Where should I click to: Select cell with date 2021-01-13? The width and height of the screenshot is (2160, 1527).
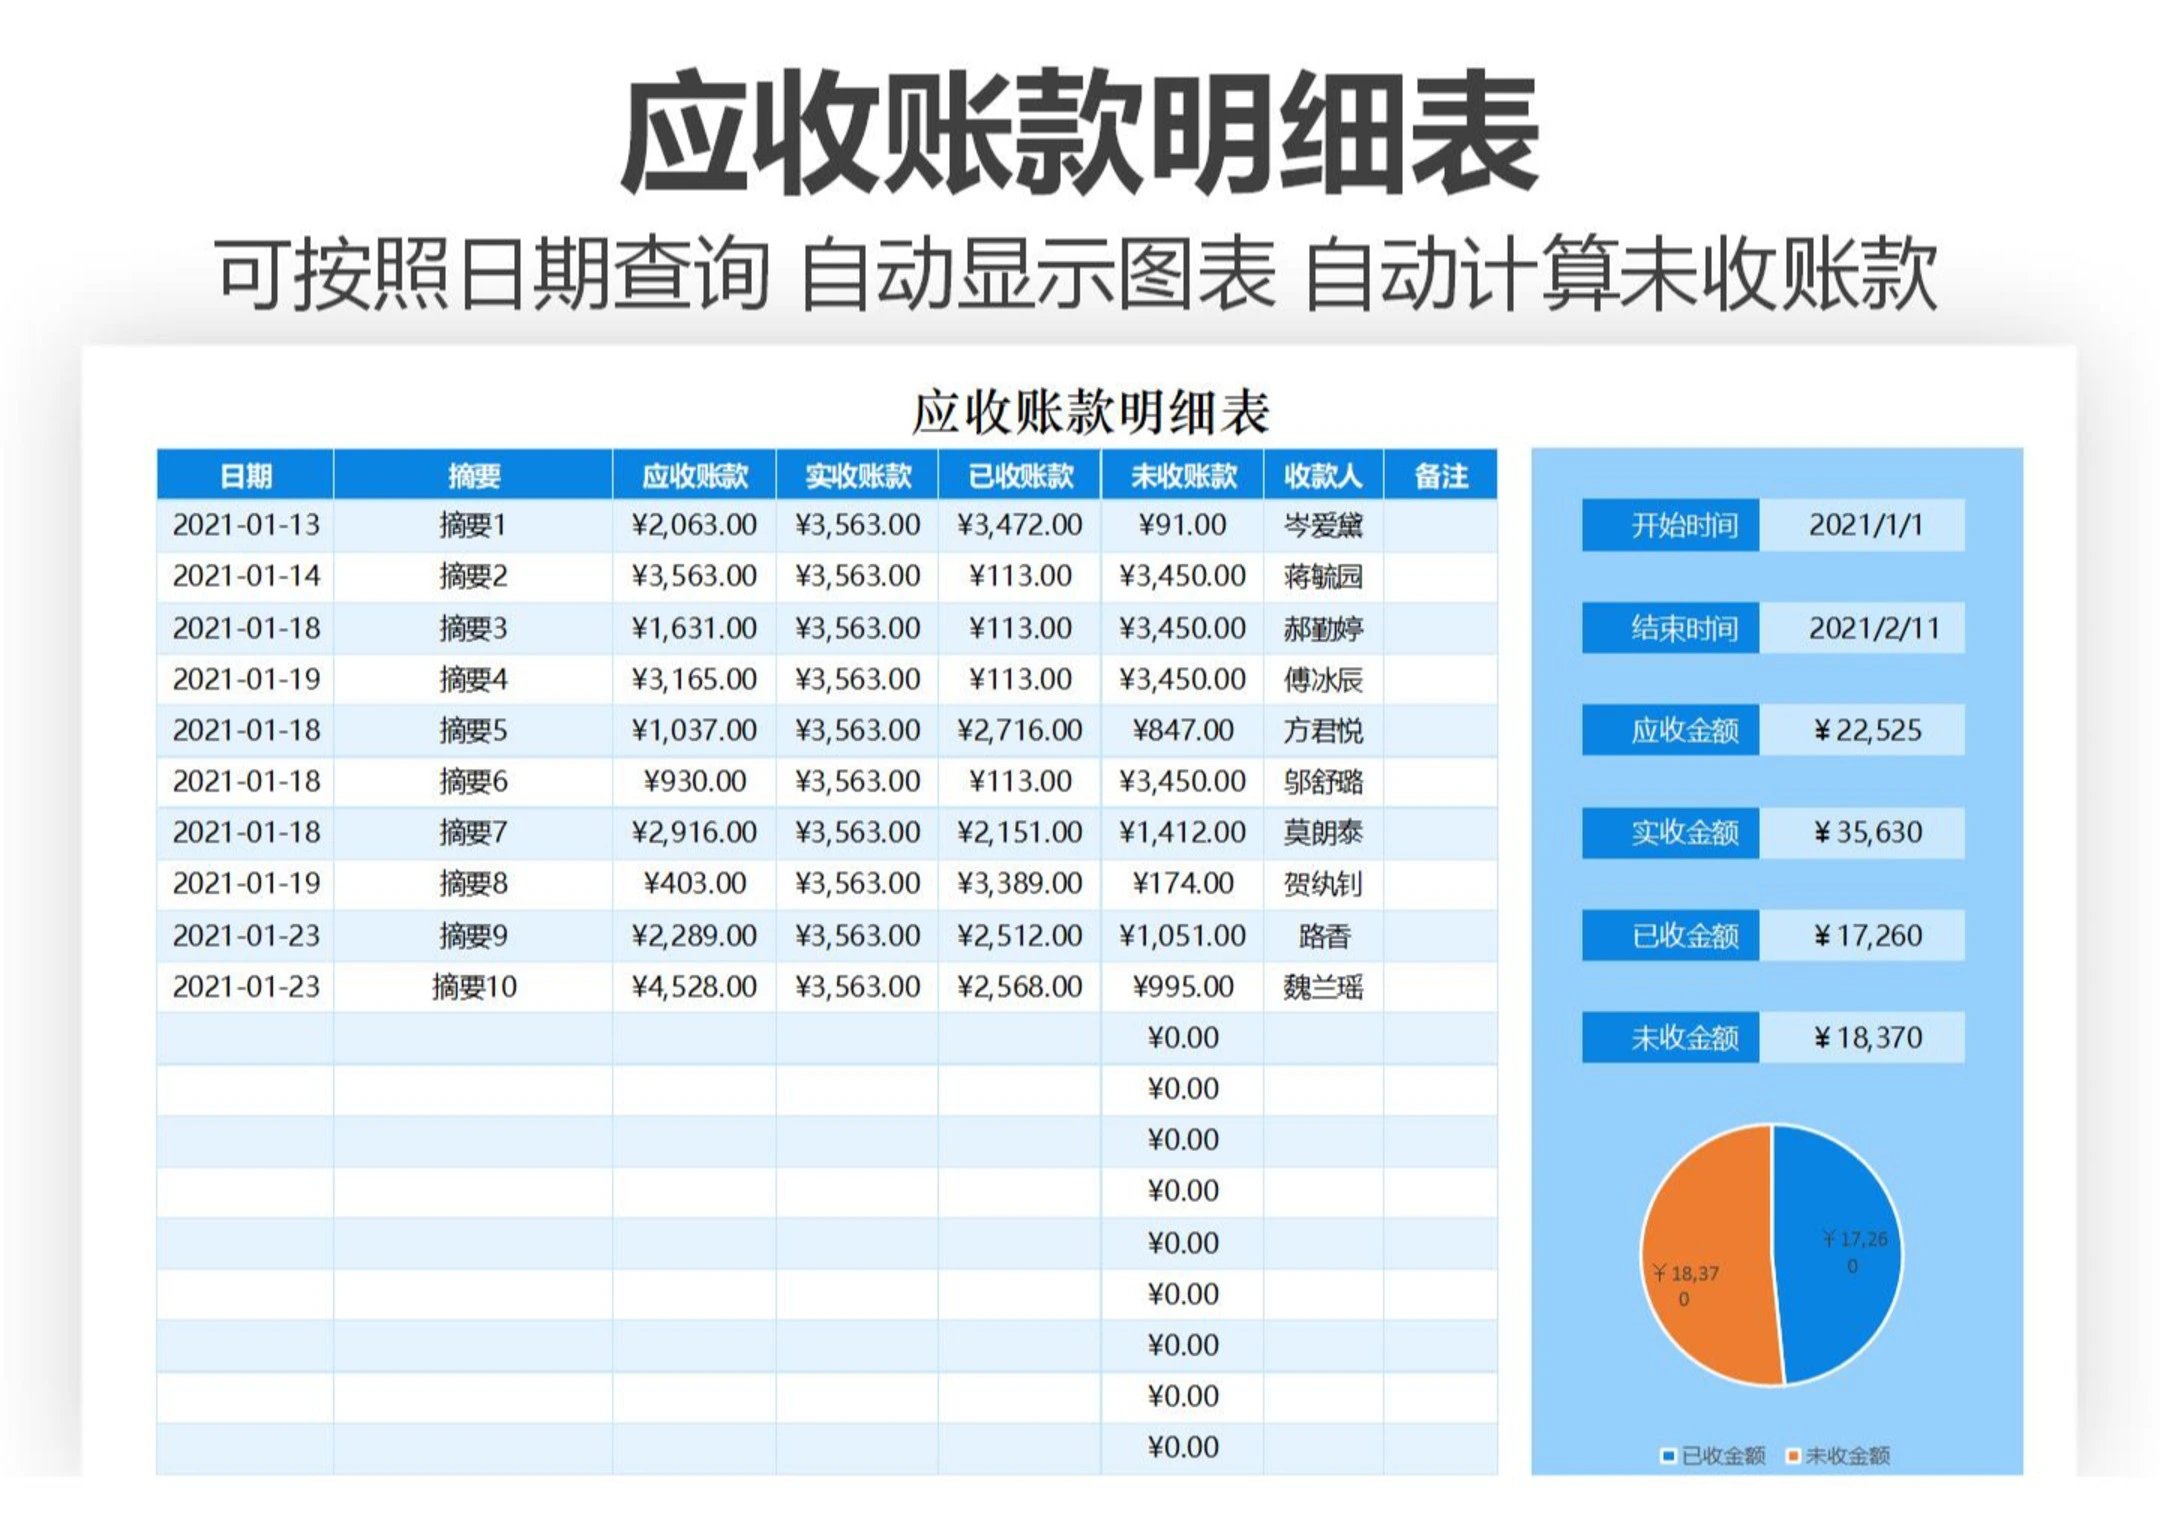[245, 525]
